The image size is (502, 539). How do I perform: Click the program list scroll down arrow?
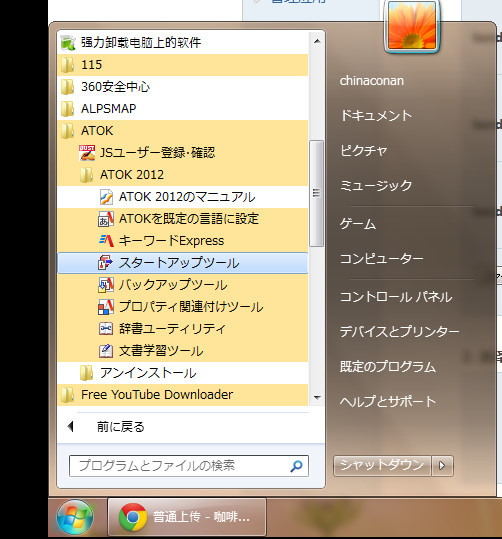point(317,397)
